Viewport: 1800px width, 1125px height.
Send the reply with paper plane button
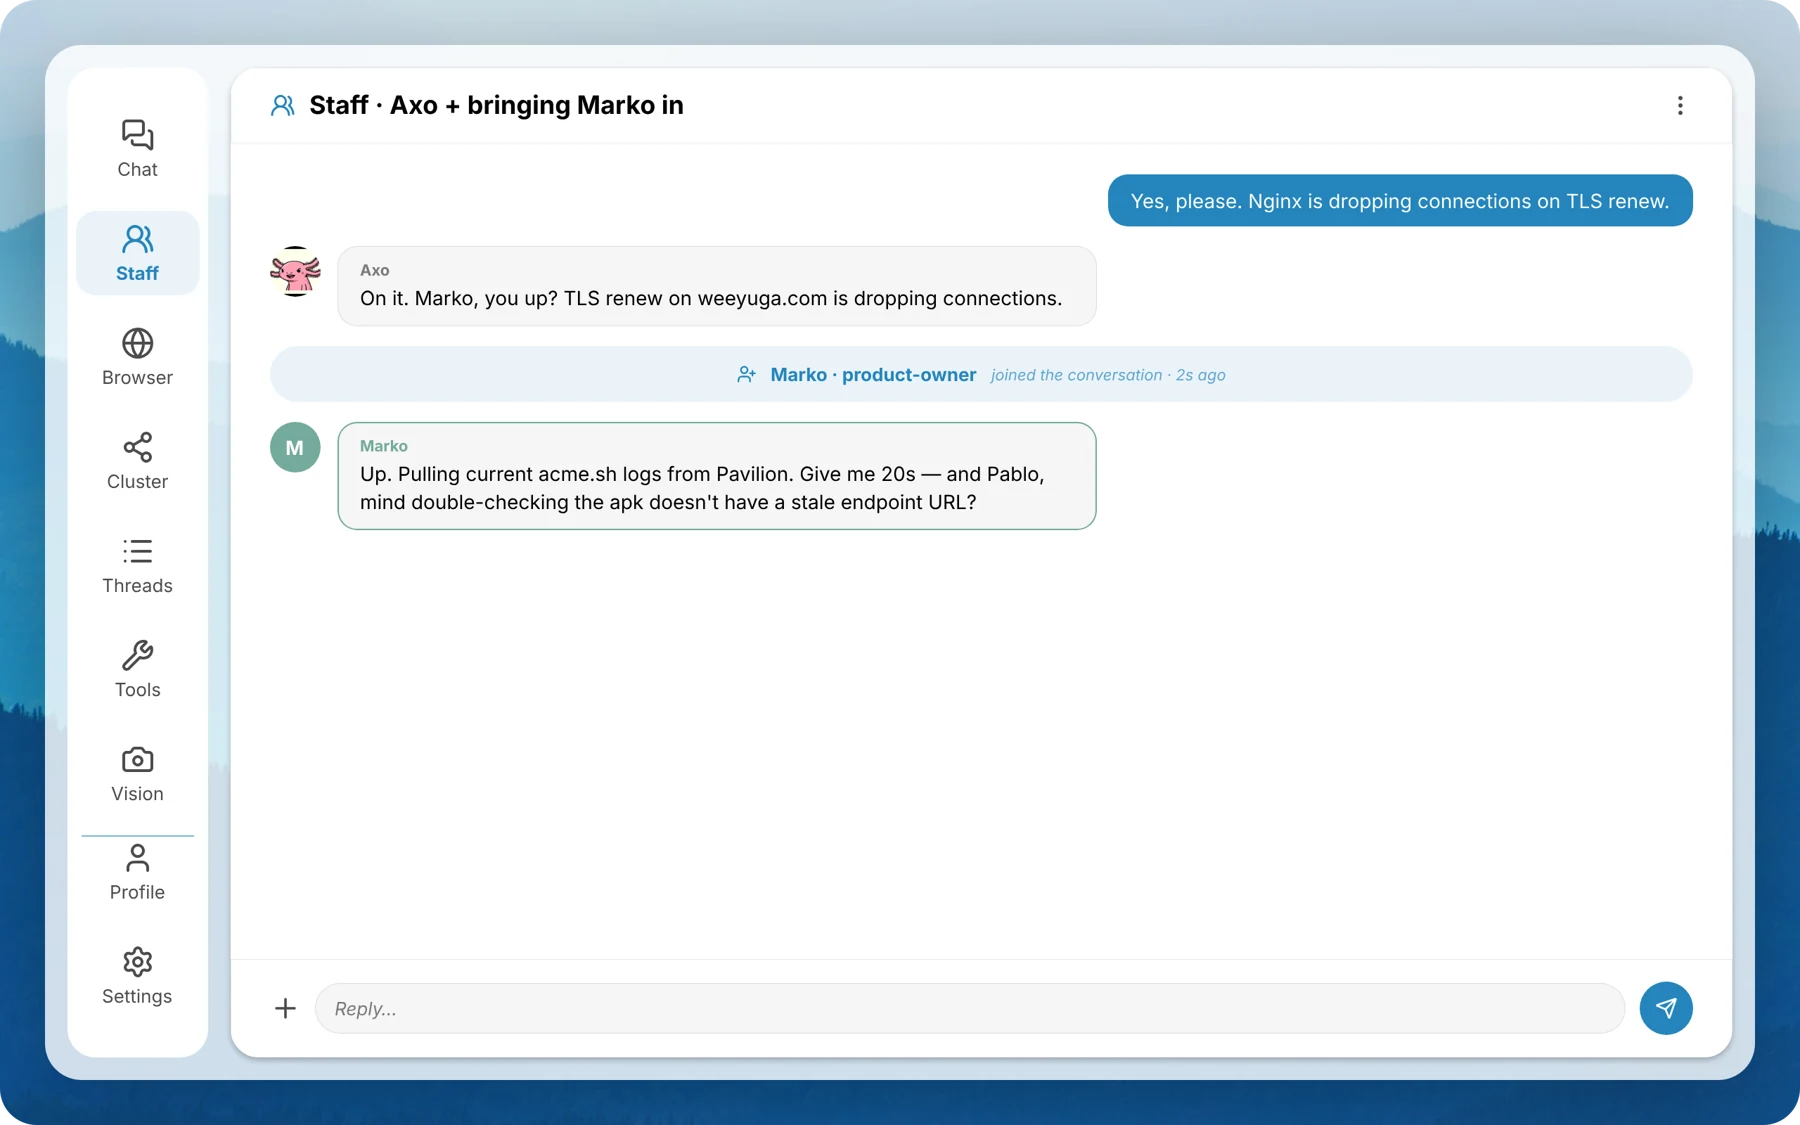(x=1666, y=1008)
